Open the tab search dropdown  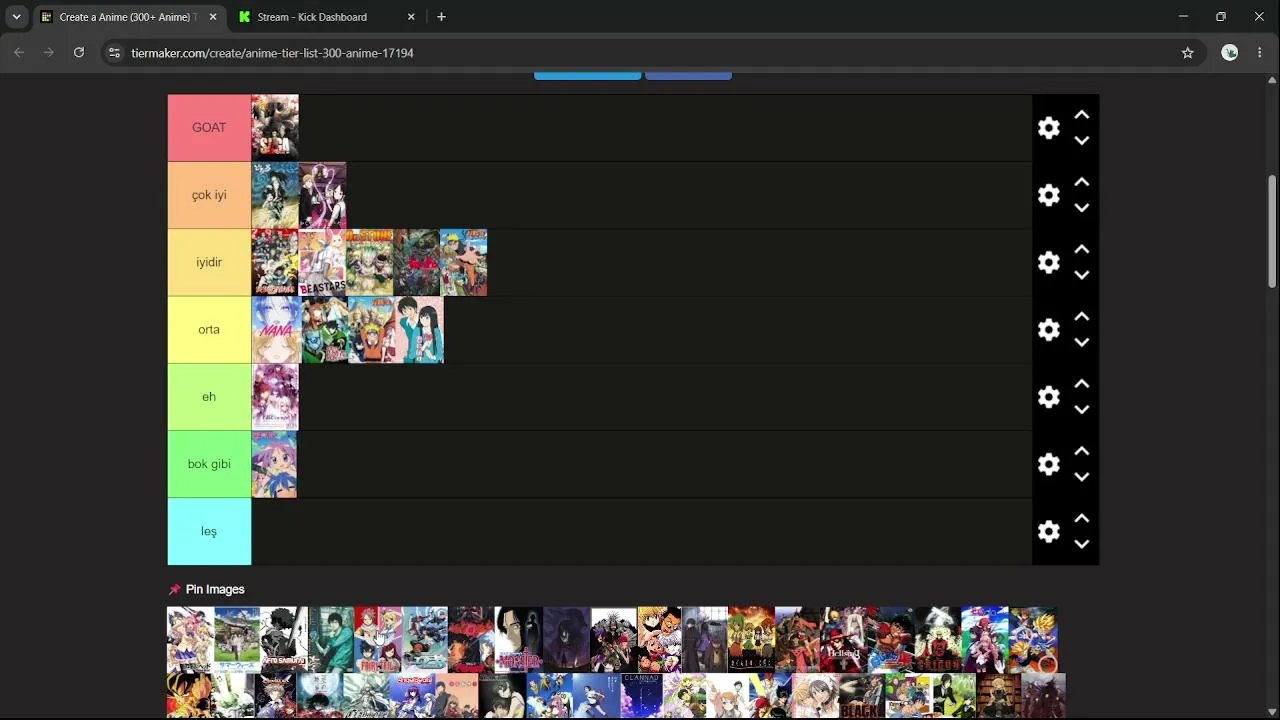click(16, 17)
